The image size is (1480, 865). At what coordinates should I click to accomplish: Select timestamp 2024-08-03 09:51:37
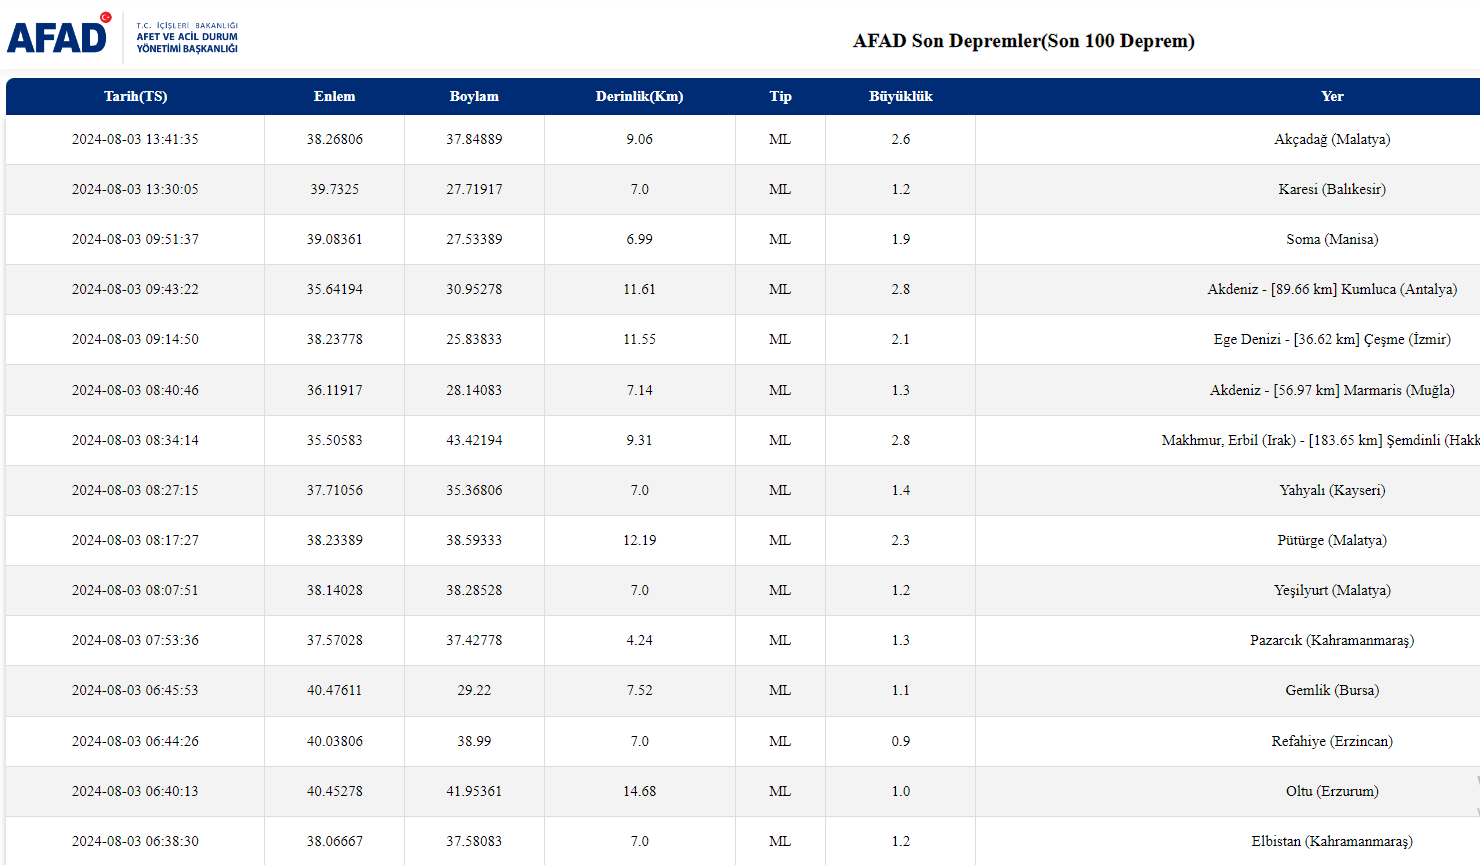coord(135,239)
